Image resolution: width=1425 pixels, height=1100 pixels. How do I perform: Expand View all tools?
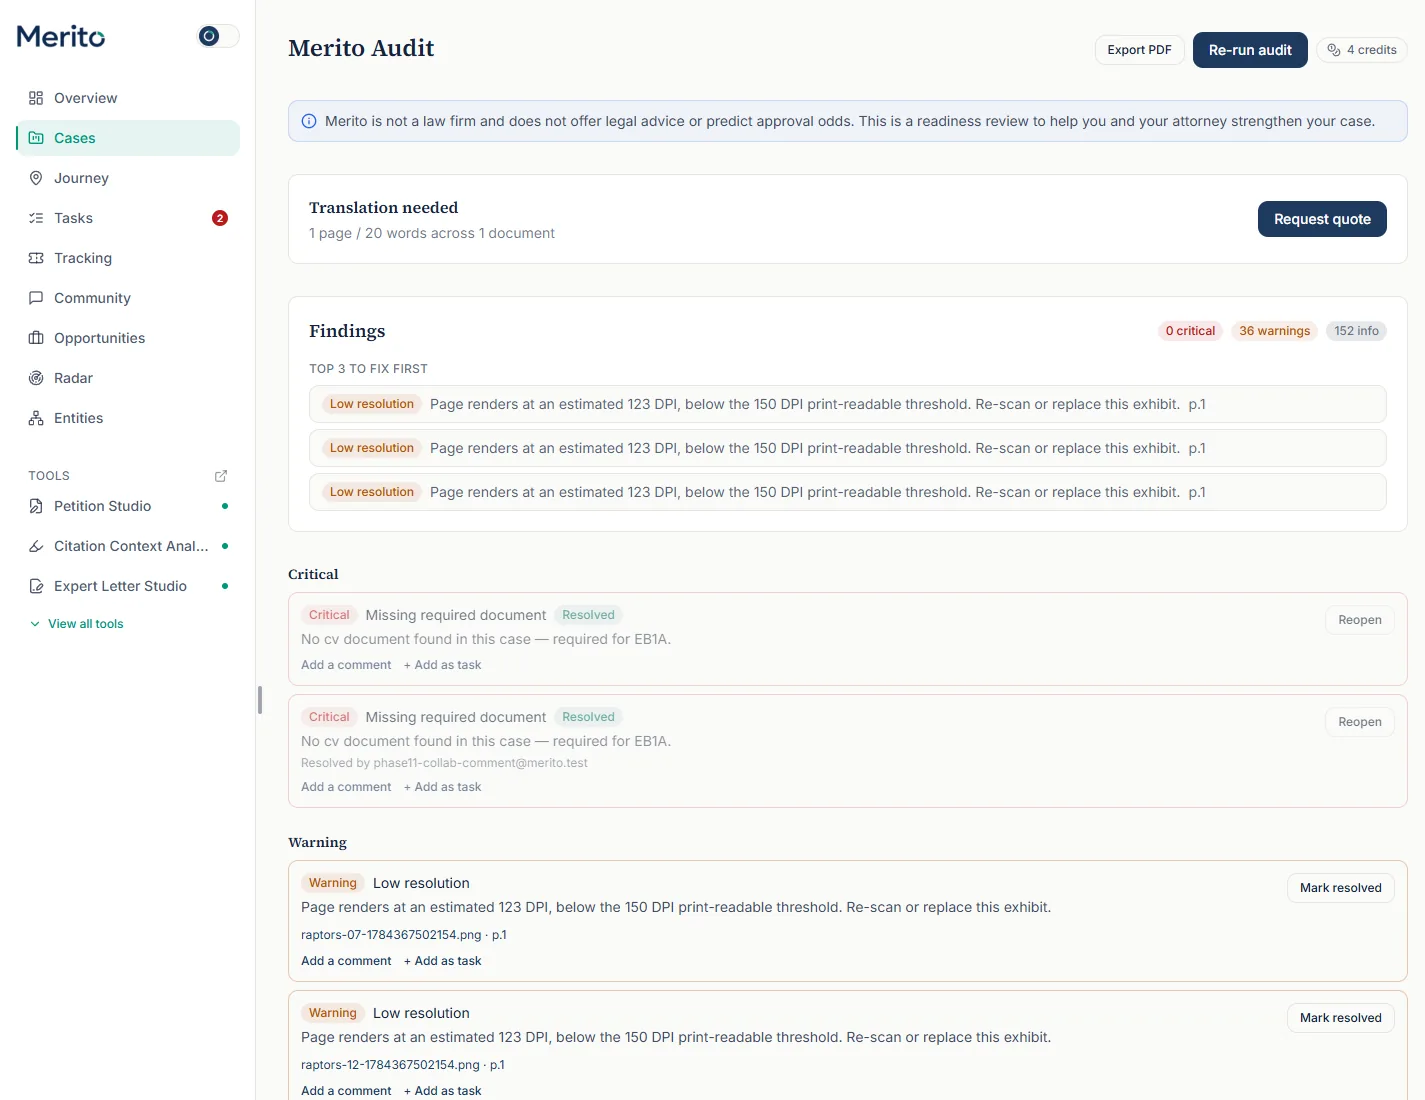click(76, 624)
